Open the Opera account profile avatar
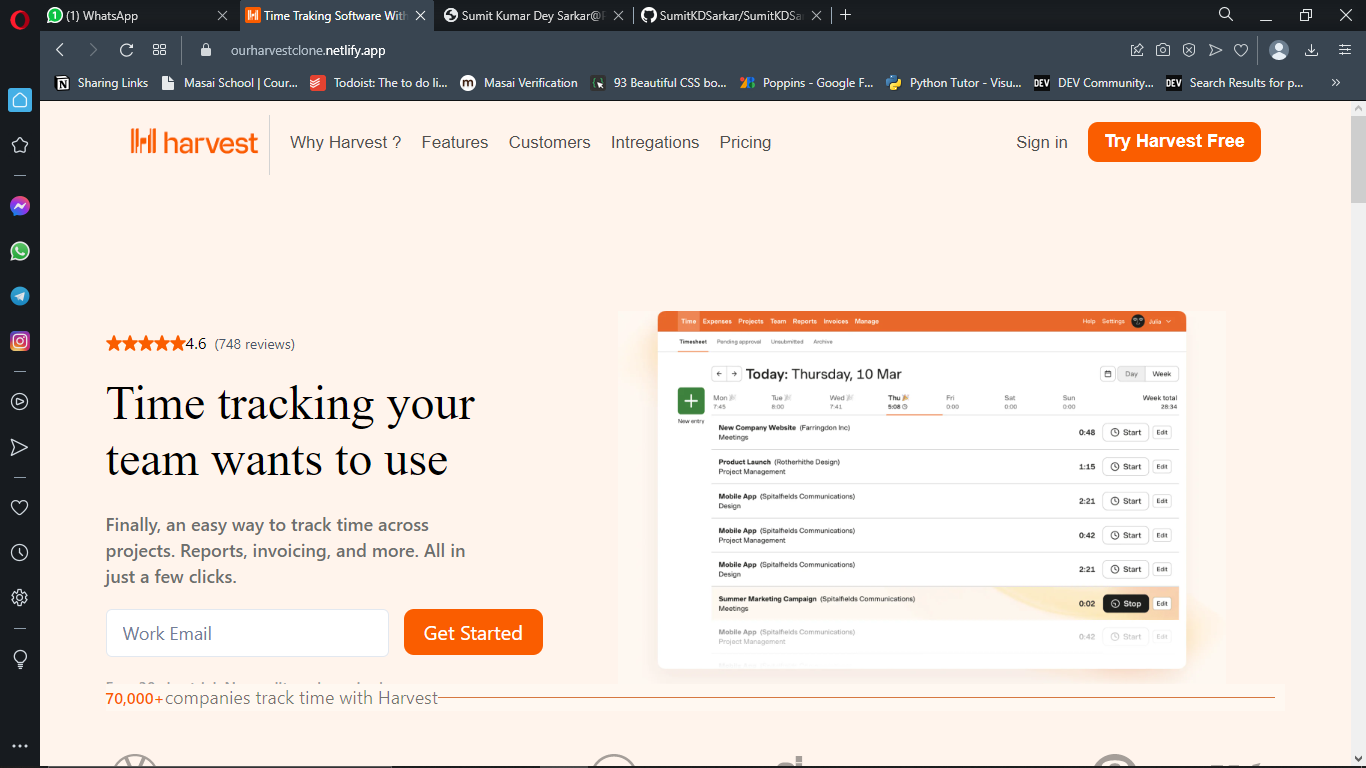 (x=1279, y=50)
